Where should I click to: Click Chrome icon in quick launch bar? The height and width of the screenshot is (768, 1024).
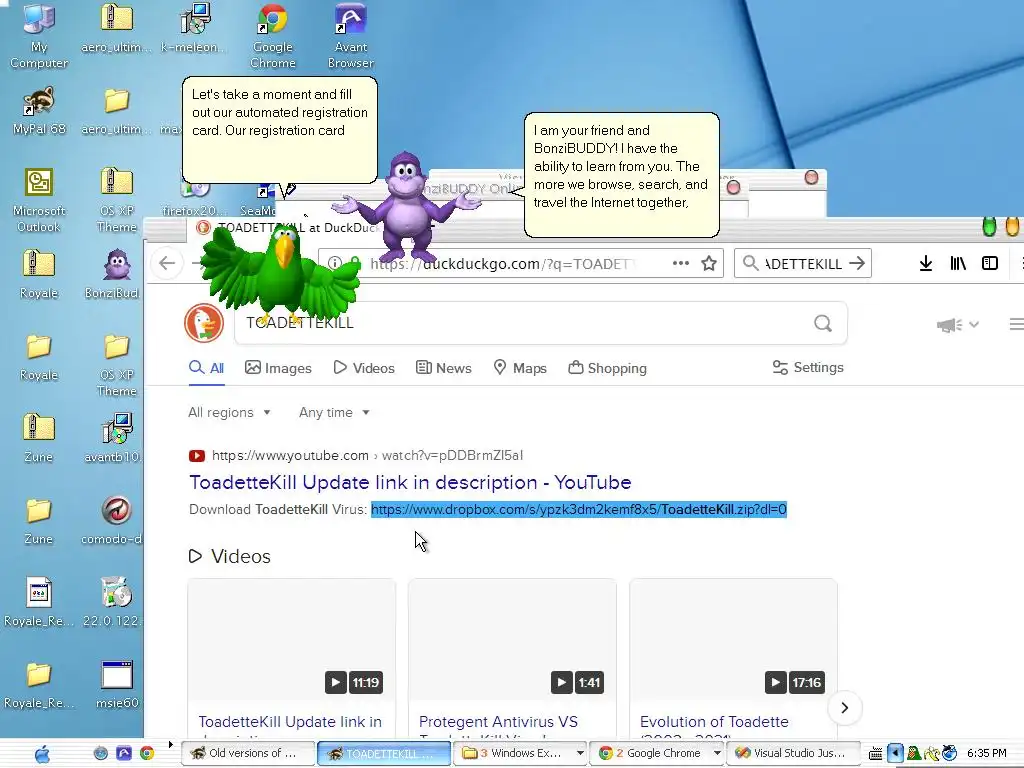pyautogui.click(x=147, y=753)
